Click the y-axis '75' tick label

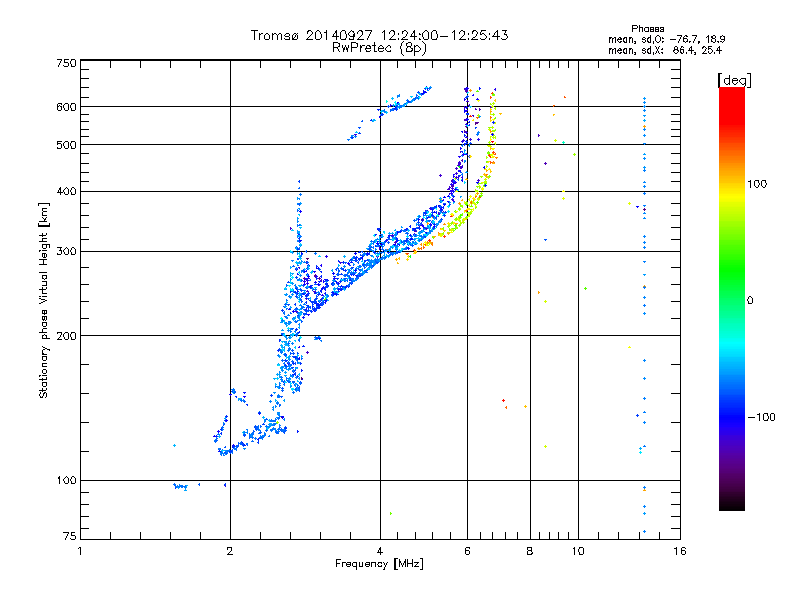(70, 536)
